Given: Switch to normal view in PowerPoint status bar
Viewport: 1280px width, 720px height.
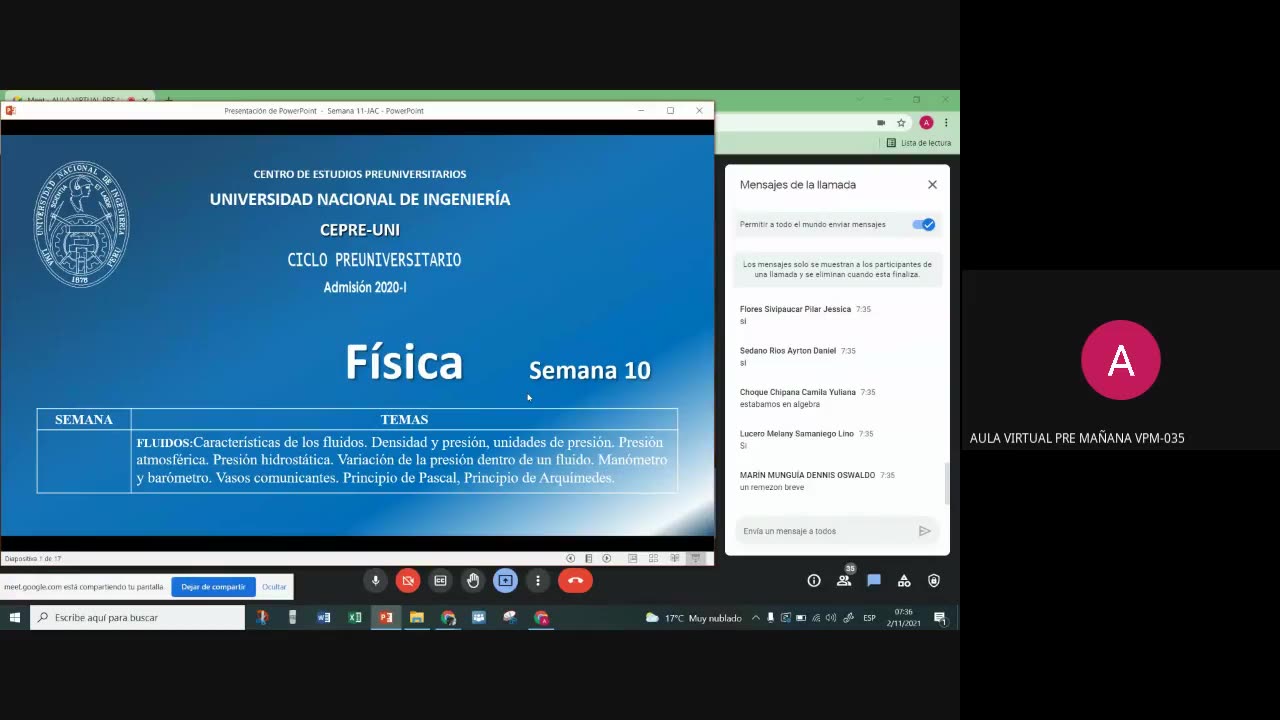Looking at the screenshot, I should point(632,559).
